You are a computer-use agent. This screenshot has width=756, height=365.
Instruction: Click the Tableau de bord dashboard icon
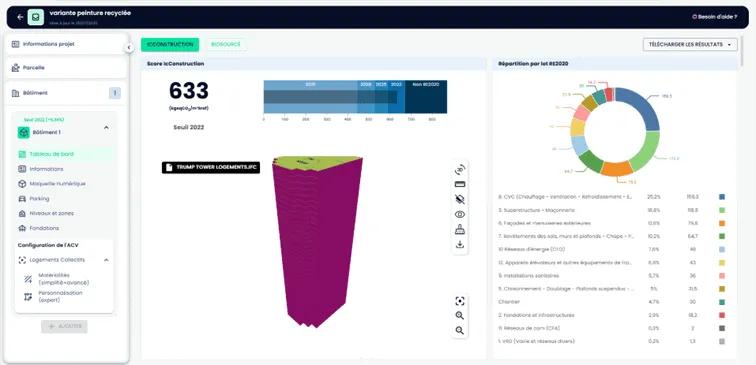click(x=22, y=154)
